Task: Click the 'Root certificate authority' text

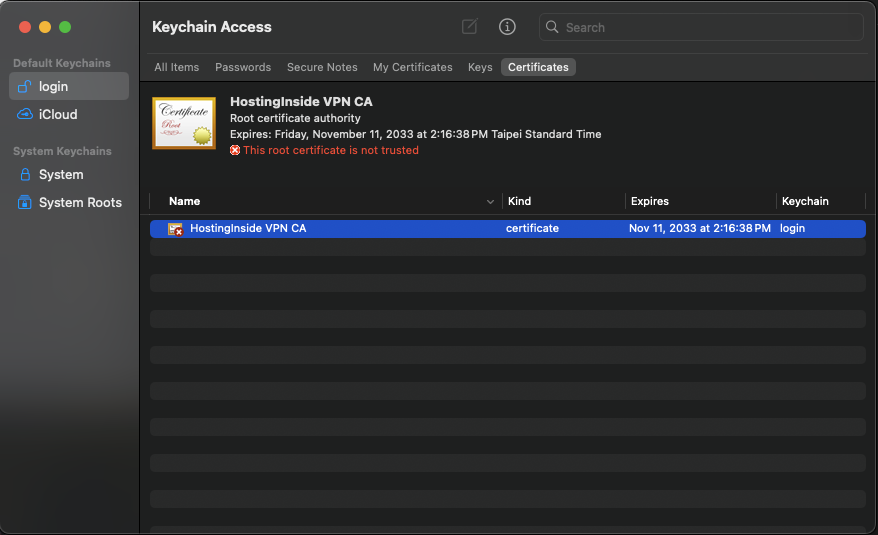Action: click(x=295, y=118)
